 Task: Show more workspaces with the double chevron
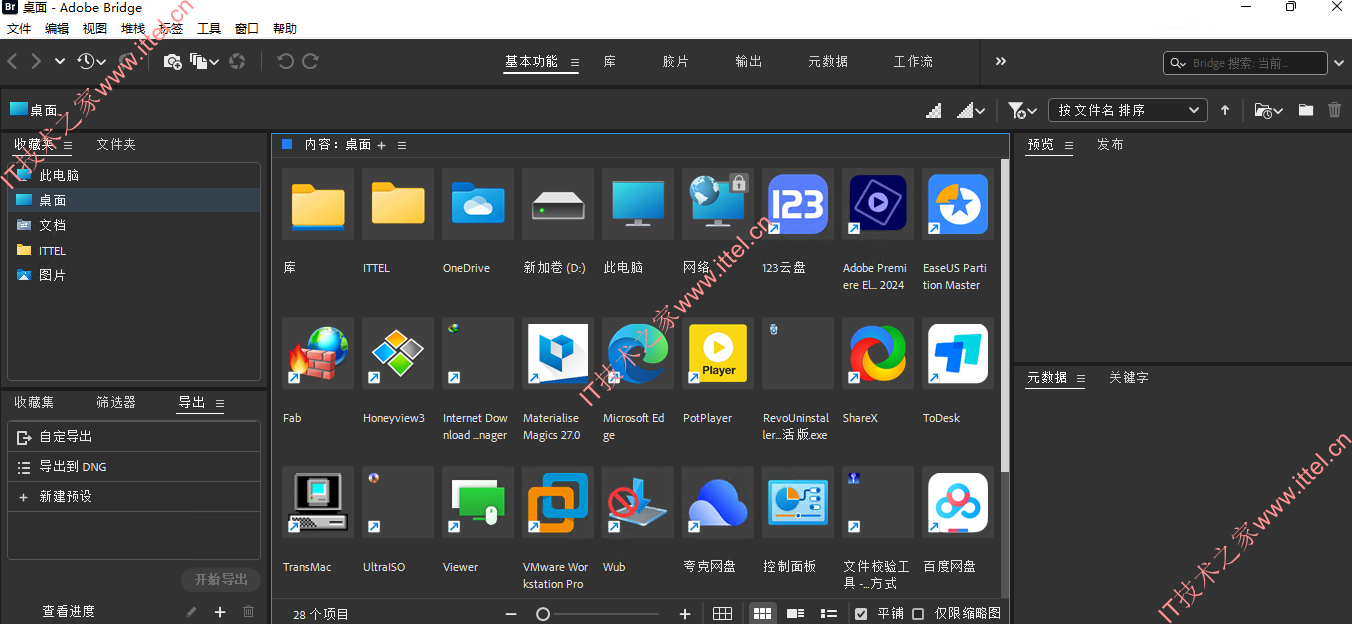point(1001,62)
